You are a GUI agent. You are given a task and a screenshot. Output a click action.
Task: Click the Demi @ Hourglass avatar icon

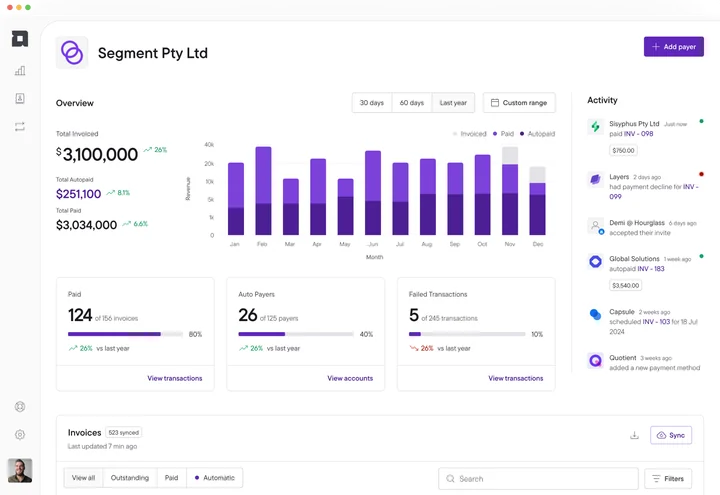596,225
